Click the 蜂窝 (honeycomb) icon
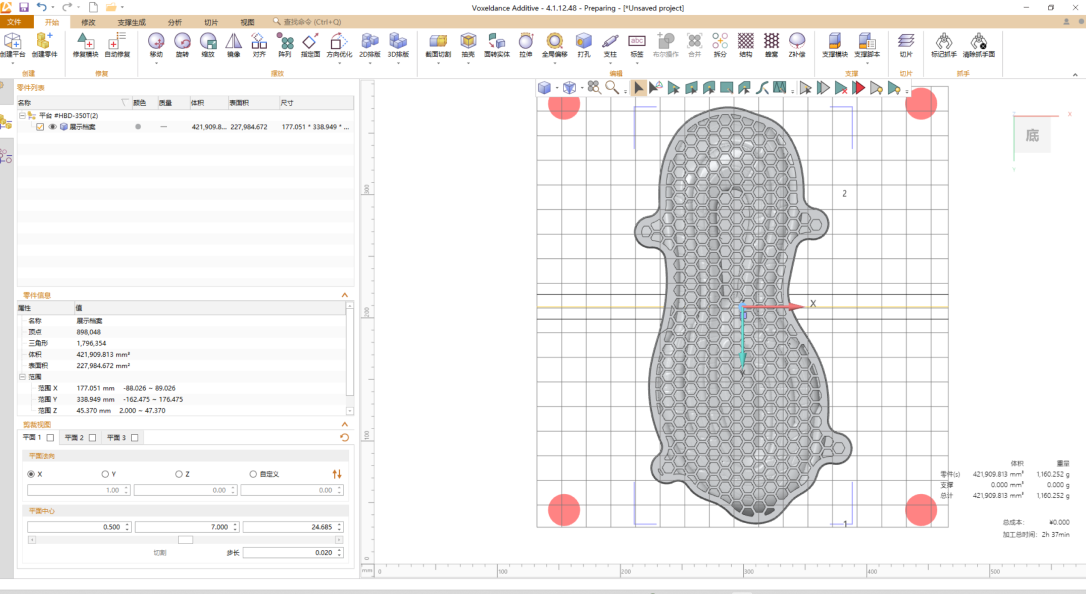The width and height of the screenshot is (1086, 594). point(771,41)
